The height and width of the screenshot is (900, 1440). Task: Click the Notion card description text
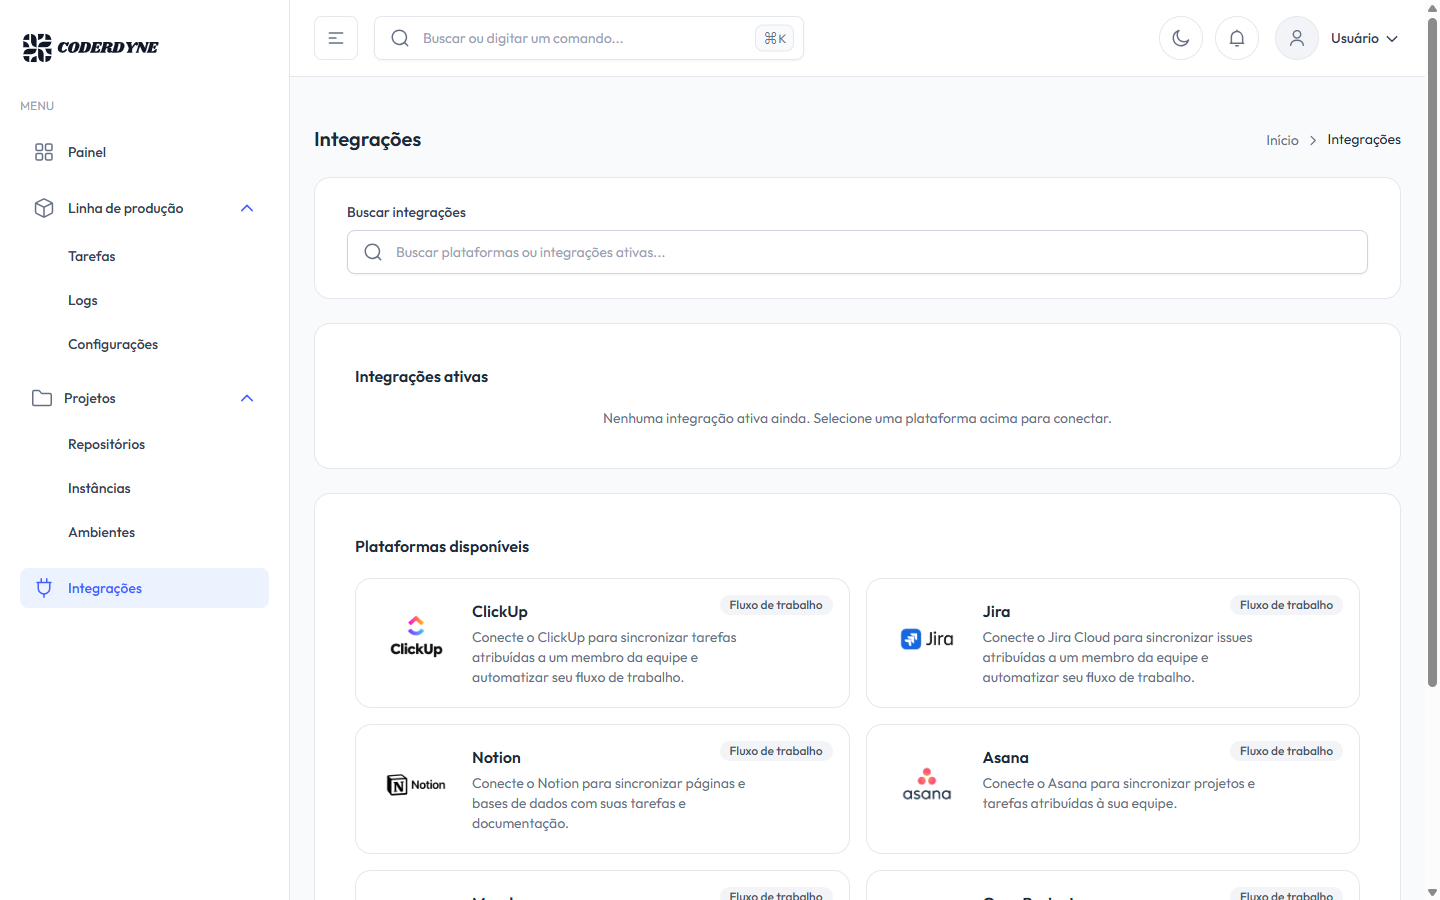tap(608, 803)
